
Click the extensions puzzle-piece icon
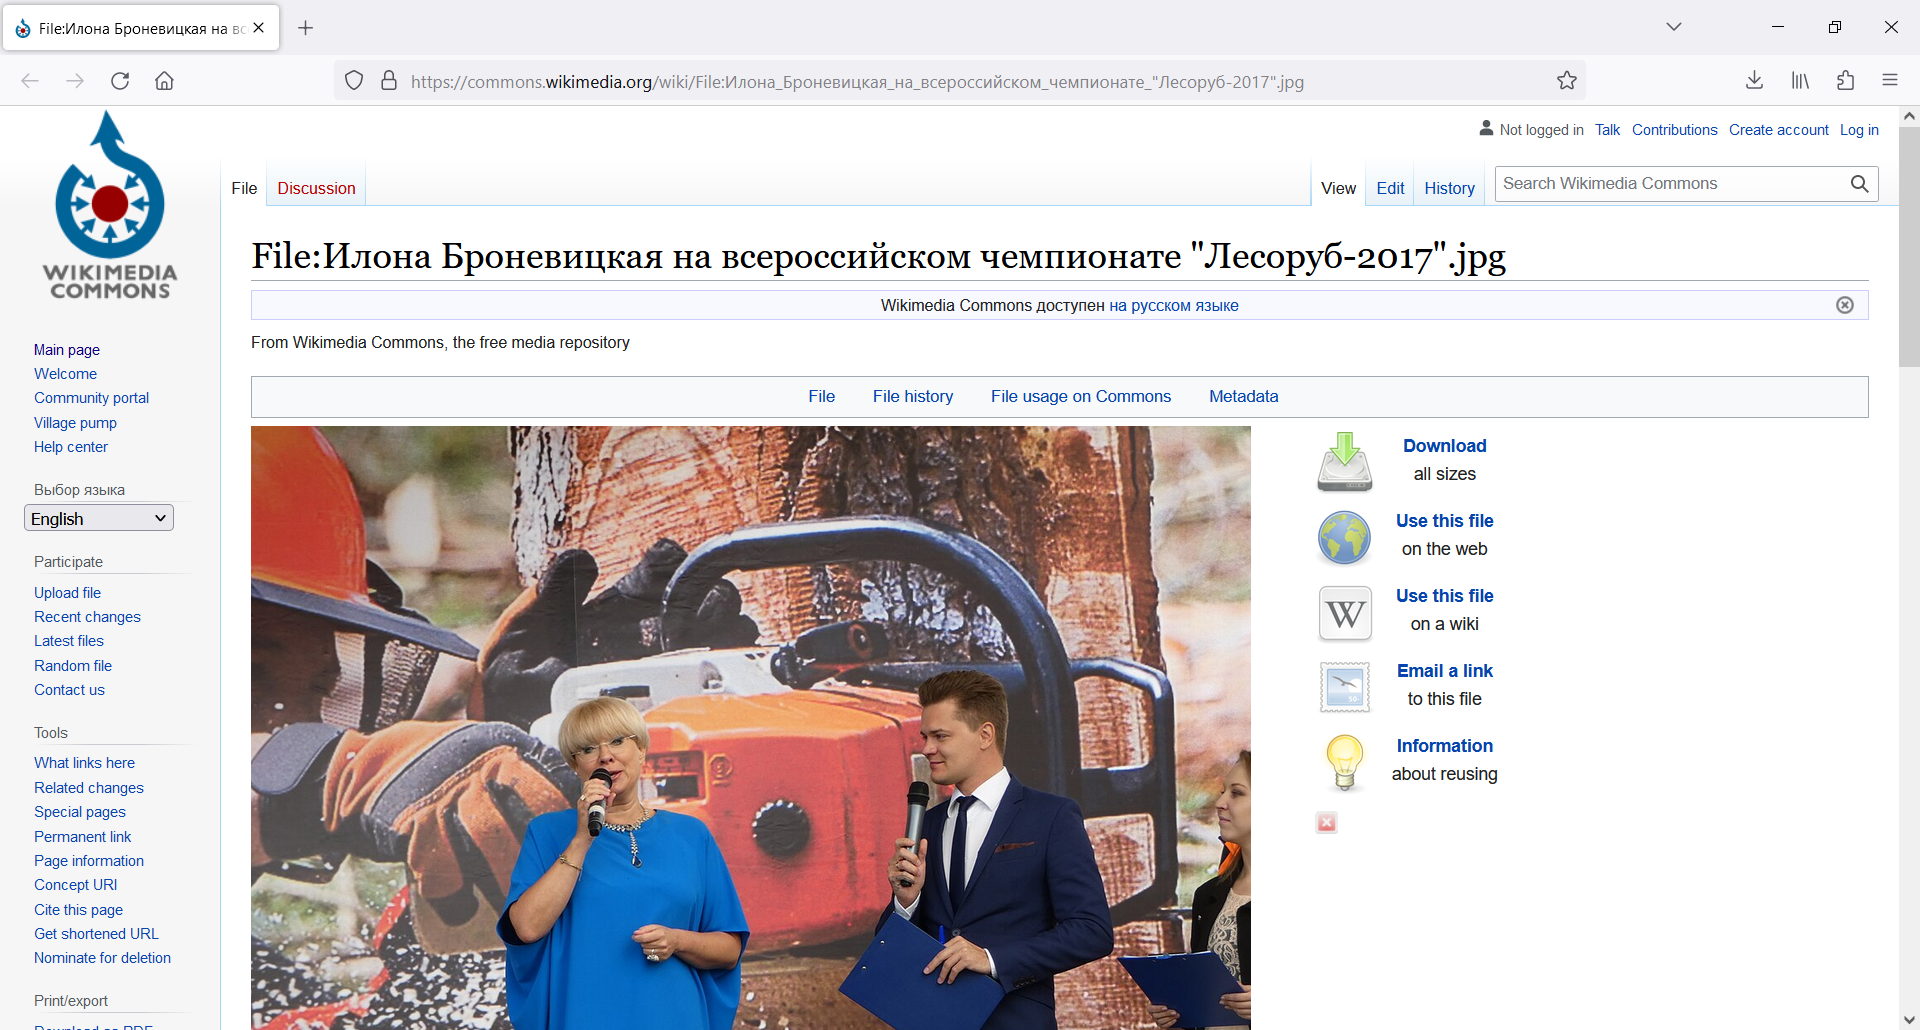(1845, 80)
